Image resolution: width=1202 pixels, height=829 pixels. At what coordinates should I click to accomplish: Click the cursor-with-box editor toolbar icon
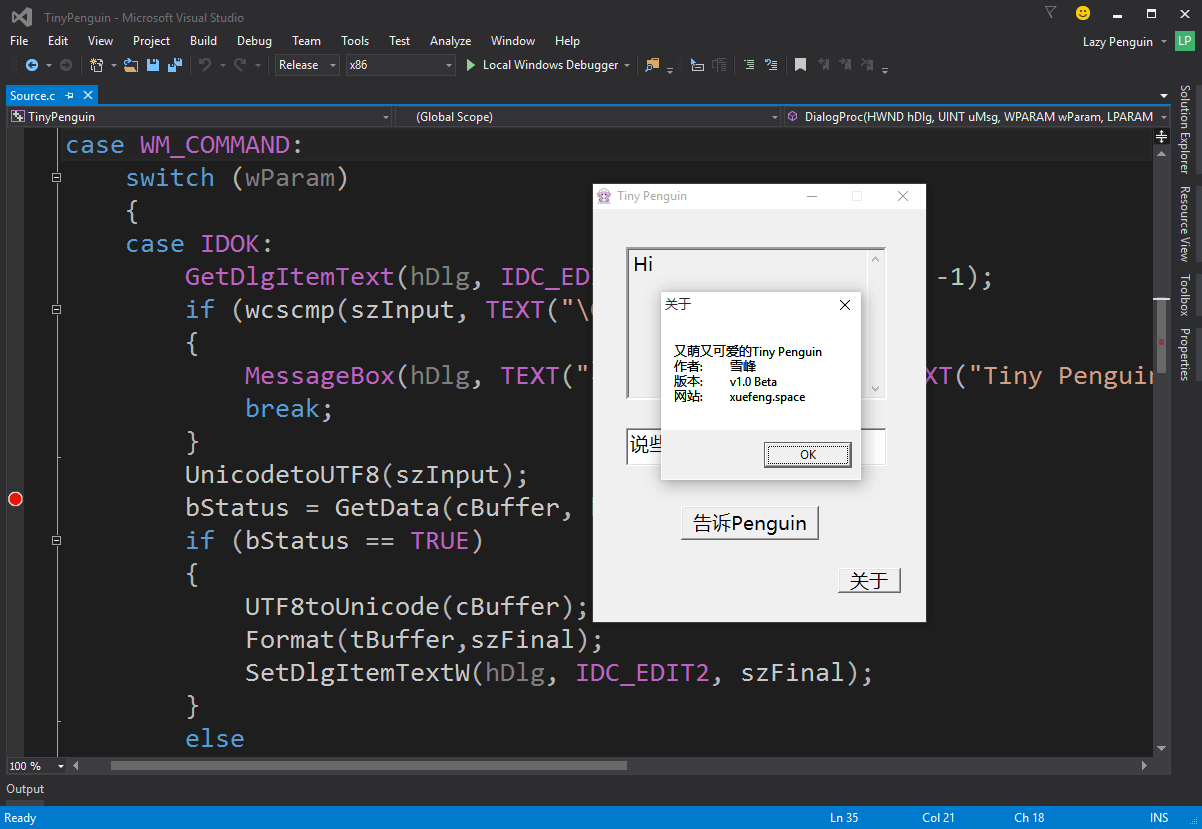698,65
